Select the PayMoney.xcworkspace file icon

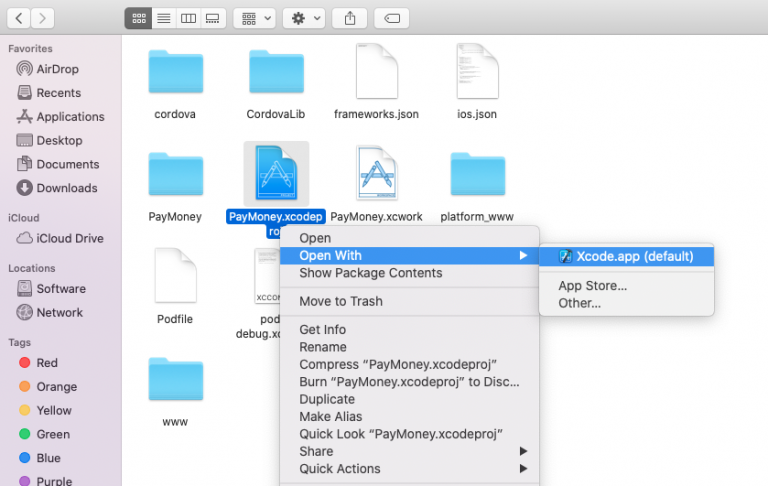[378, 174]
